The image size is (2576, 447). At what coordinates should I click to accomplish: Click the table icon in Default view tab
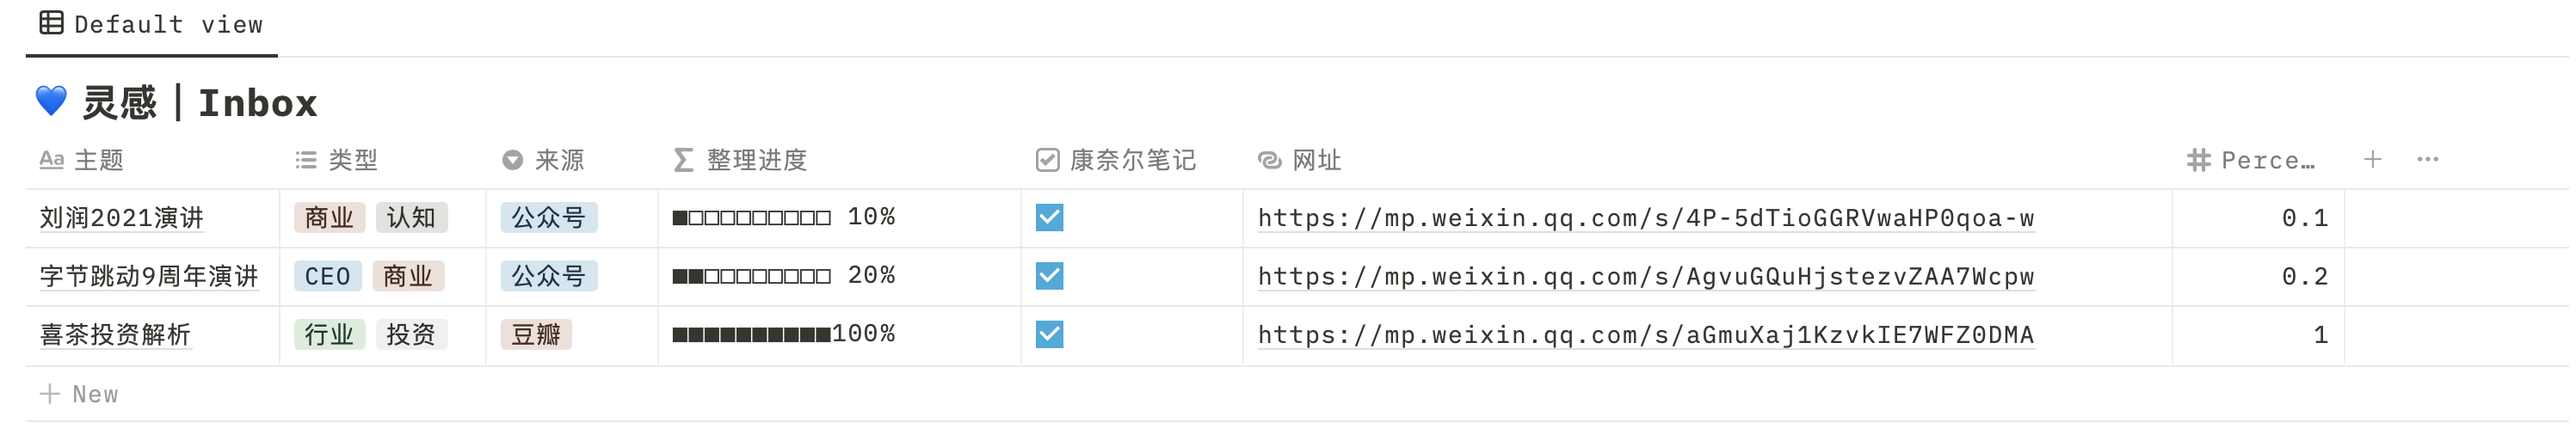point(51,23)
